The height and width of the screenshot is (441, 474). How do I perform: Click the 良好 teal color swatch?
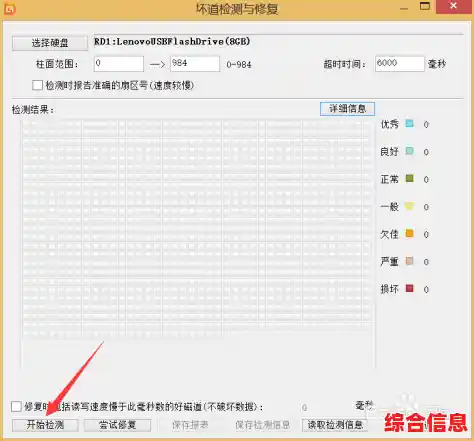pos(410,151)
